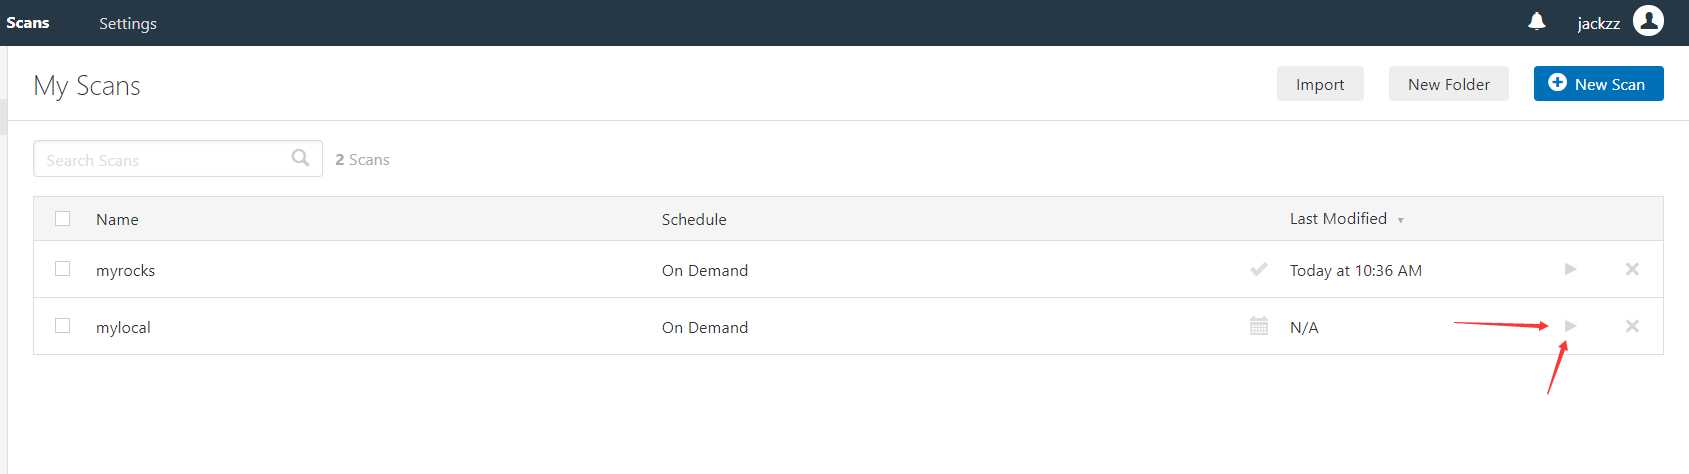Screen dimensions: 1689x474
Task: Click the completed checkmark icon for myrocks
Action: point(1259,269)
